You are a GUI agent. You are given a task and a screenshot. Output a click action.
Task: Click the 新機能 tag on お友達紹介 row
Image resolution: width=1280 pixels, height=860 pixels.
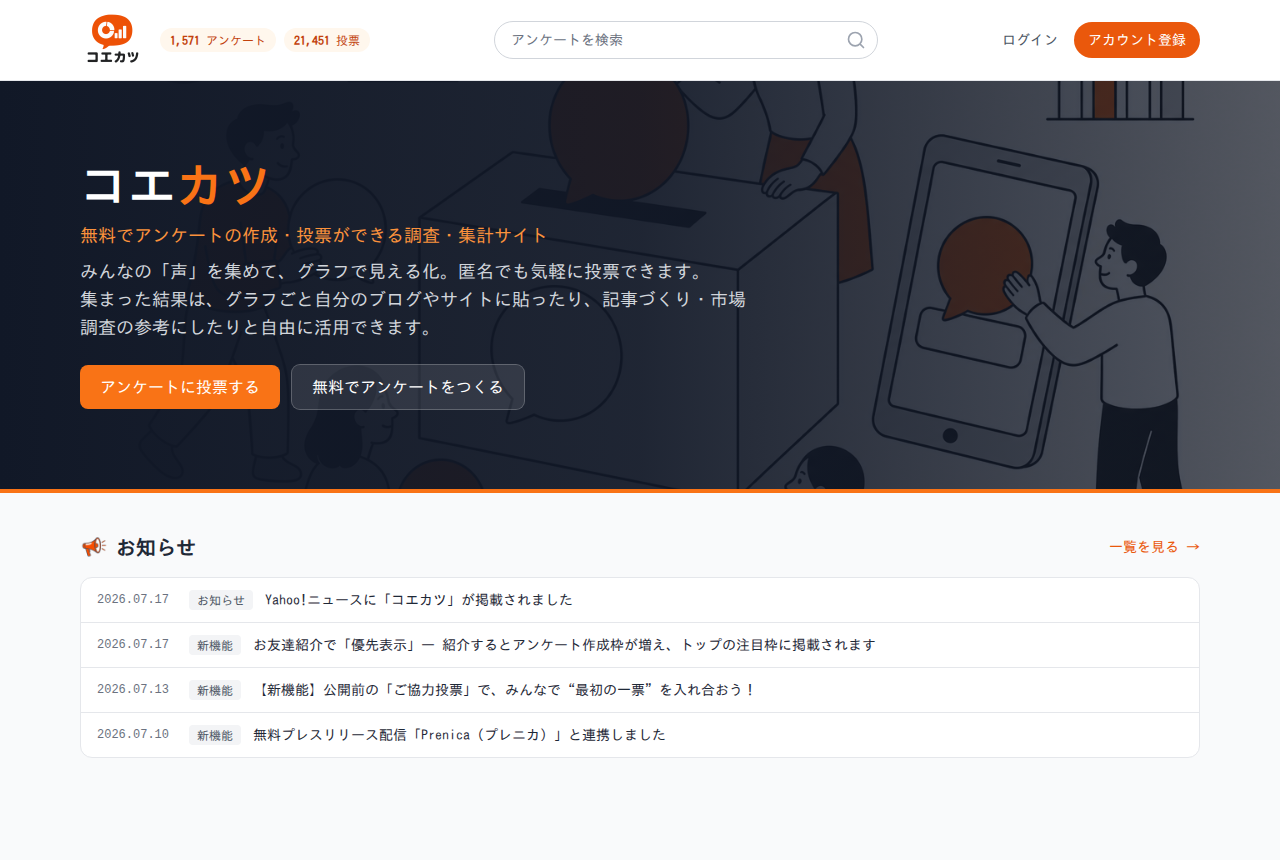(215, 645)
